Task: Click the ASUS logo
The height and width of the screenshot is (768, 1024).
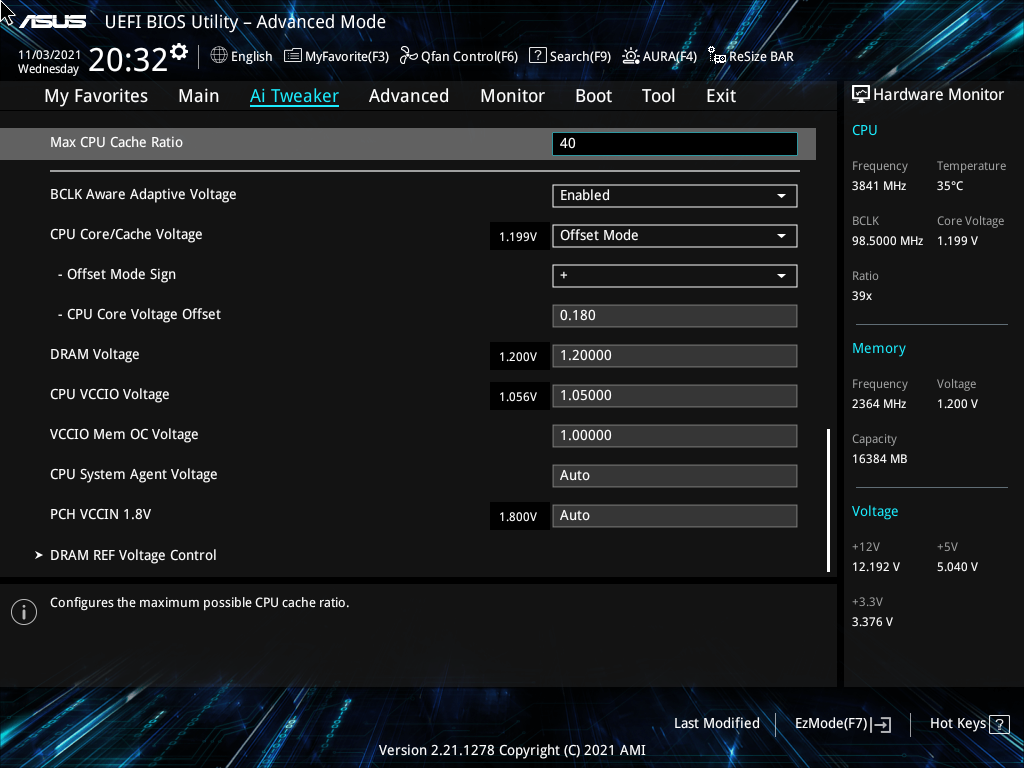Action: click(x=52, y=22)
